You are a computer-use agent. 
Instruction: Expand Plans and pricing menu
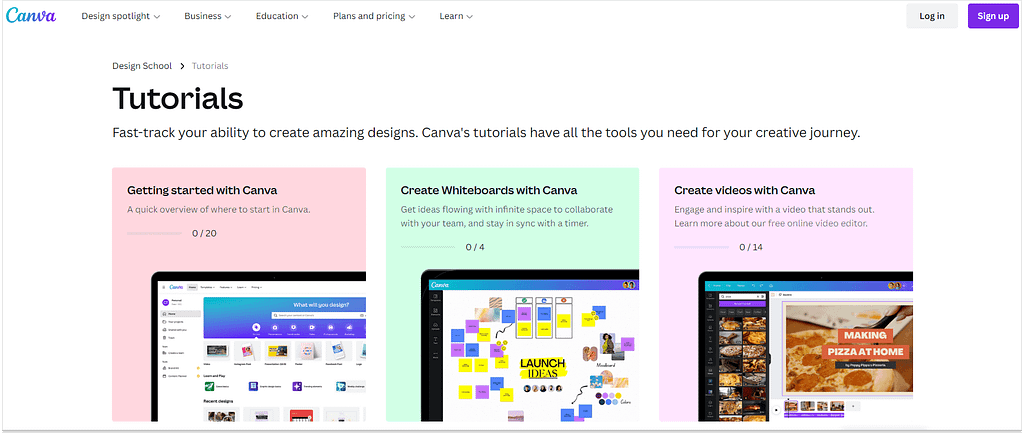[374, 16]
